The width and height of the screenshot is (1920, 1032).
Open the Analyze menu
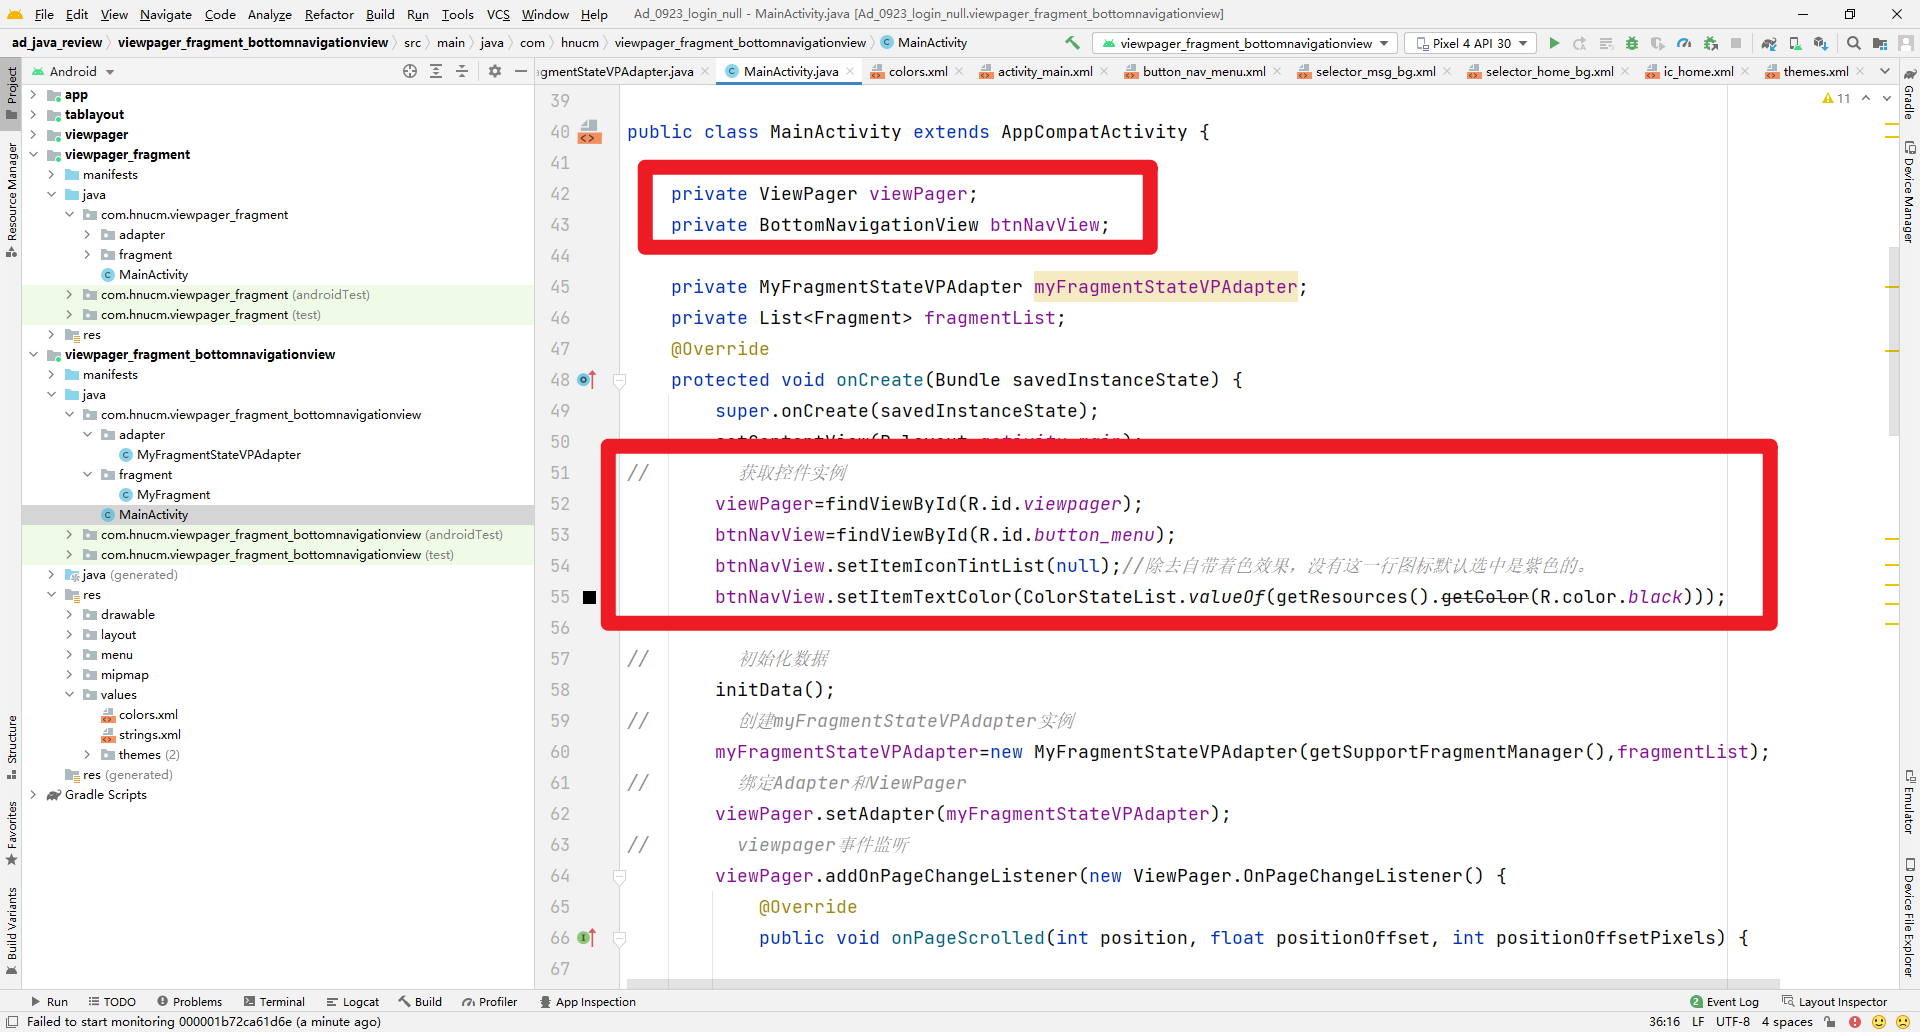(270, 14)
